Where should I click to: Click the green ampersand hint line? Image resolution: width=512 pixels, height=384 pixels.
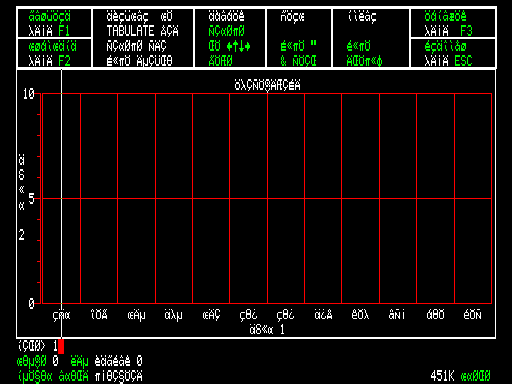298,61
